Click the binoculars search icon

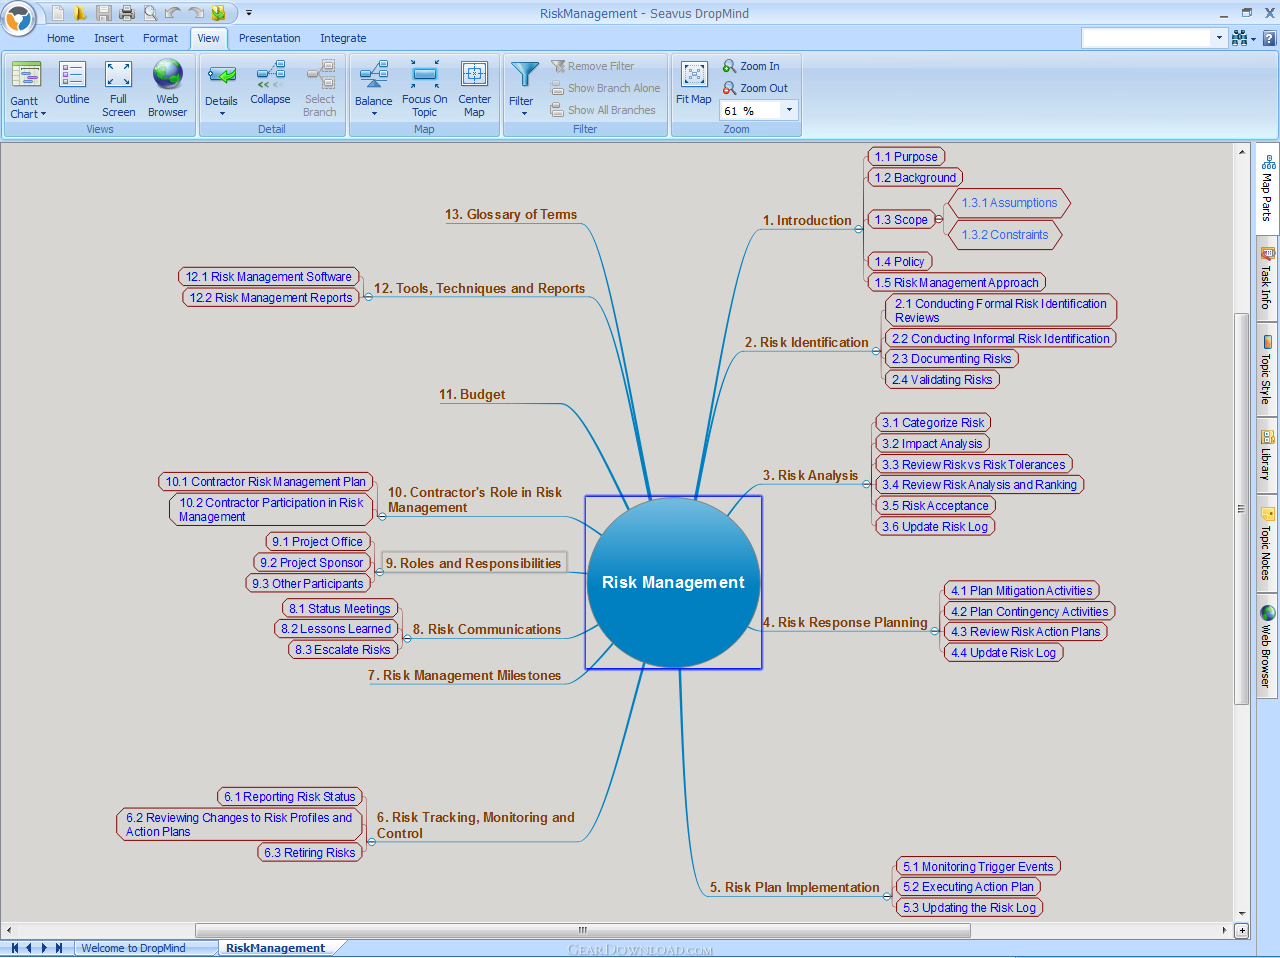[1240, 38]
